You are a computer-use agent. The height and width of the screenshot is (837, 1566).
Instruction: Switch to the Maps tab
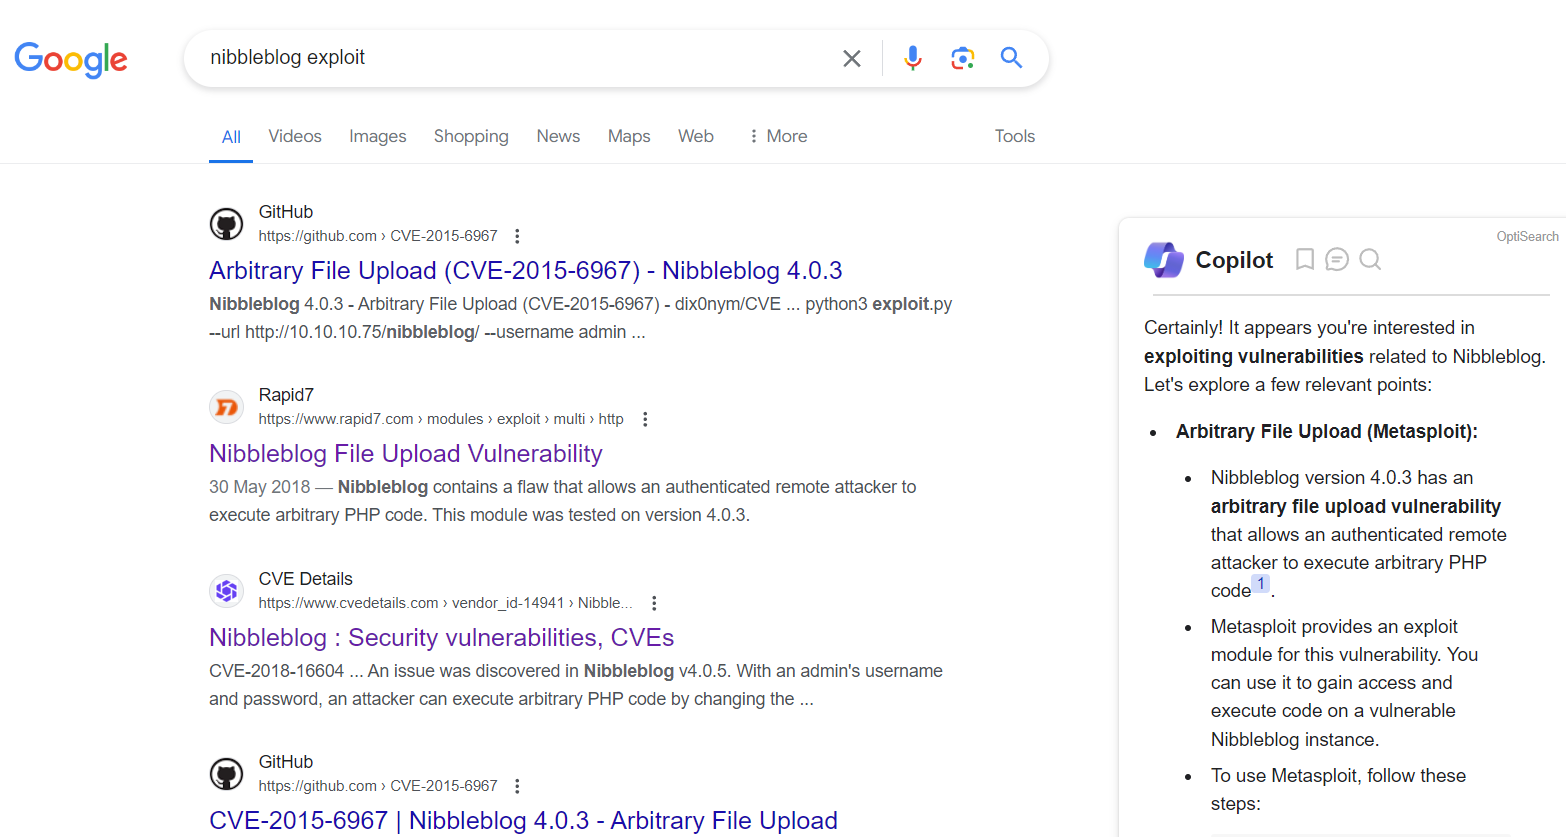pos(629,136)
